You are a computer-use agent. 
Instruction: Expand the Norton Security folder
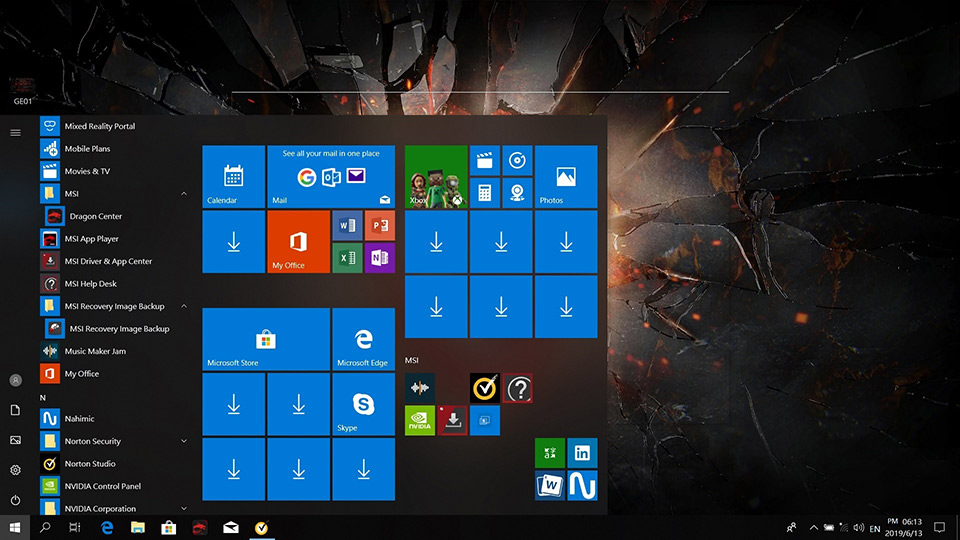[184, 441]
